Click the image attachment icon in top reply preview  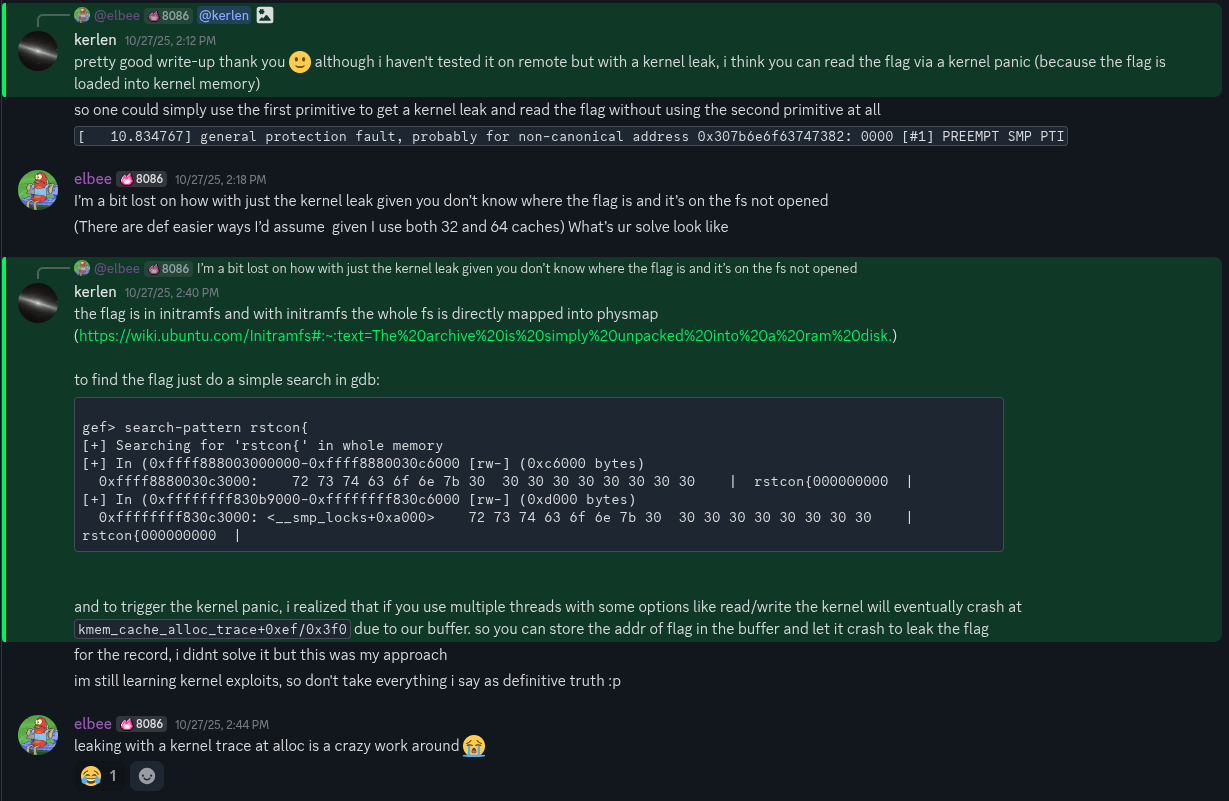(265, 15)
